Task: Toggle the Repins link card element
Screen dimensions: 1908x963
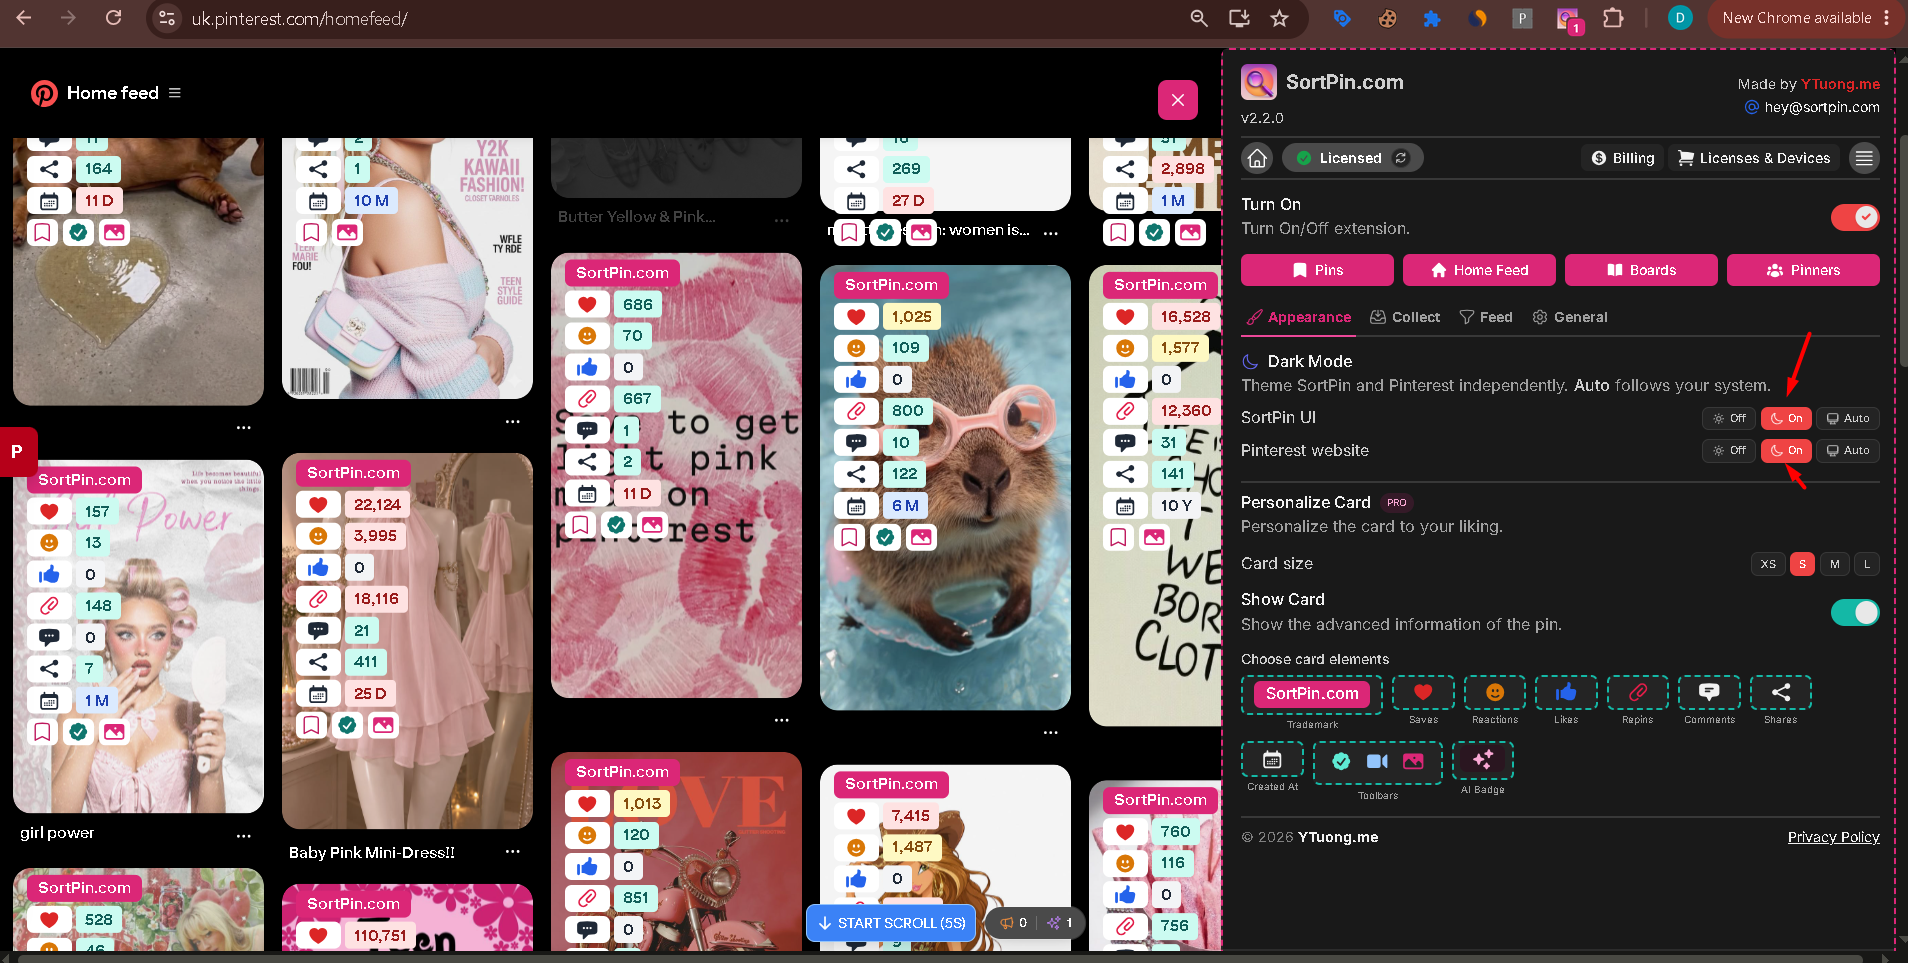Action: (x=1638, y=692)
